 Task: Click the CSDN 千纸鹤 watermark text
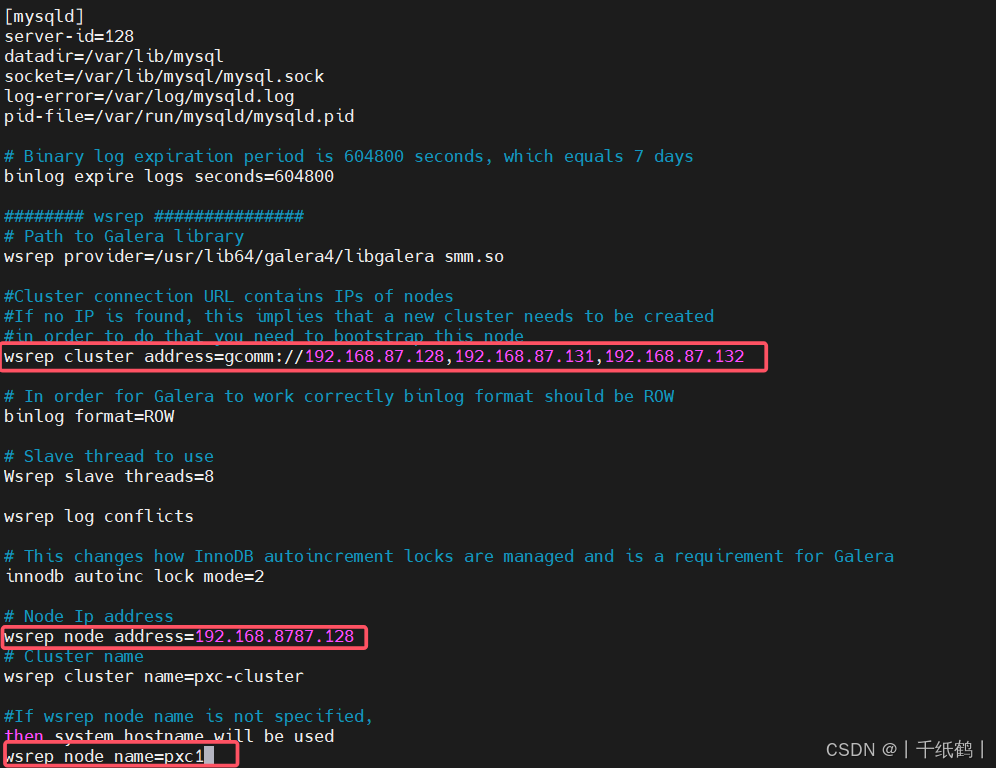[x=903, y=749]
